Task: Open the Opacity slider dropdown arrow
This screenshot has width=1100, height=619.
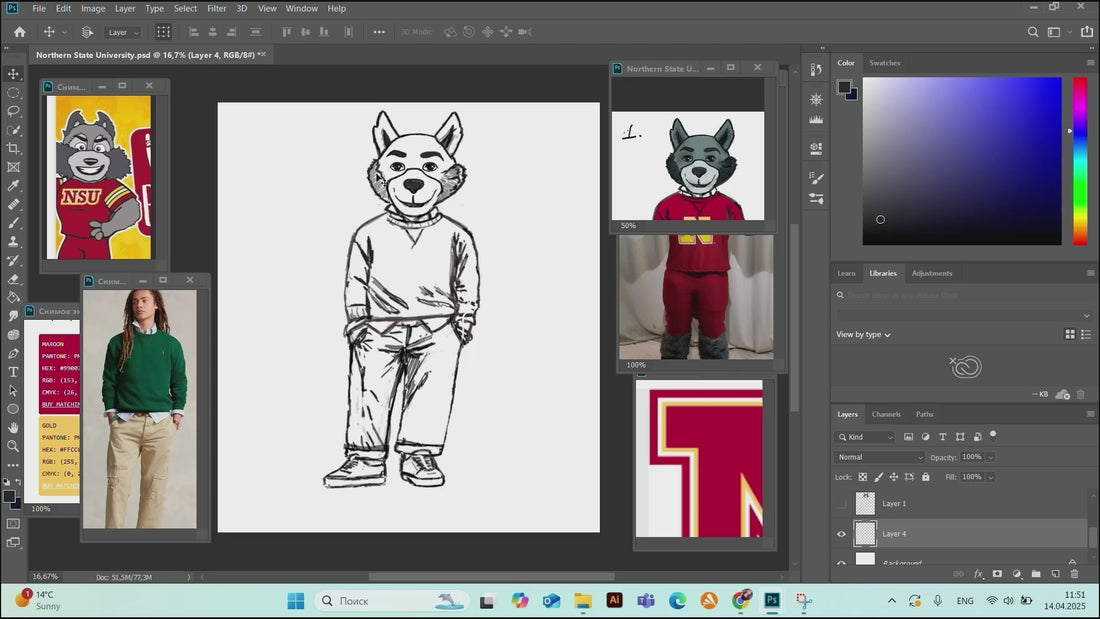Action: pos(990,457)
